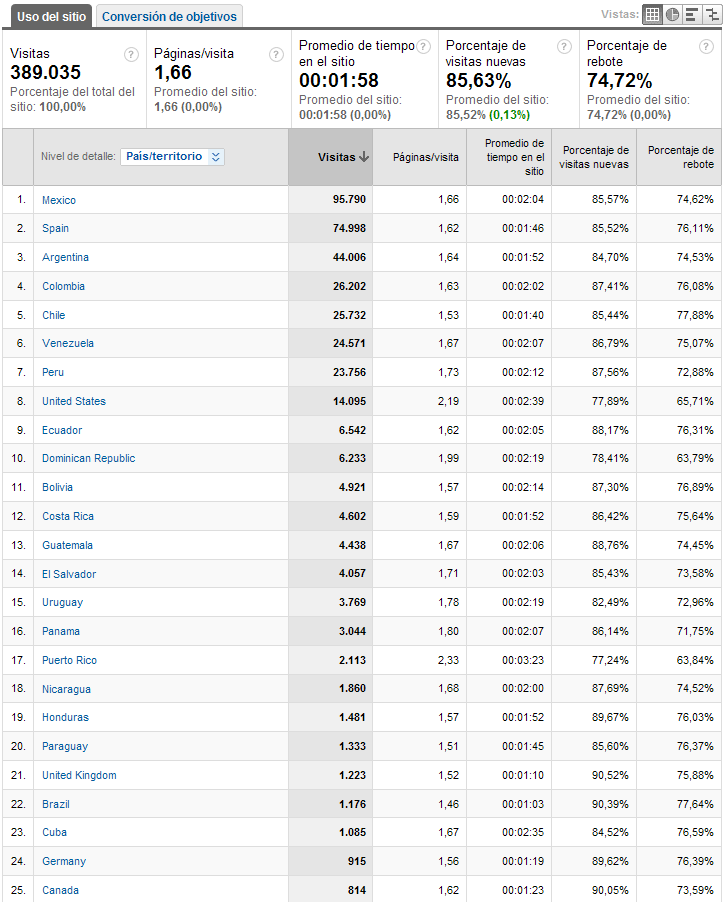725x902 pixels.
Task: Open help for Porcentaje de visitas nuevas
Action: click(564, 47)
